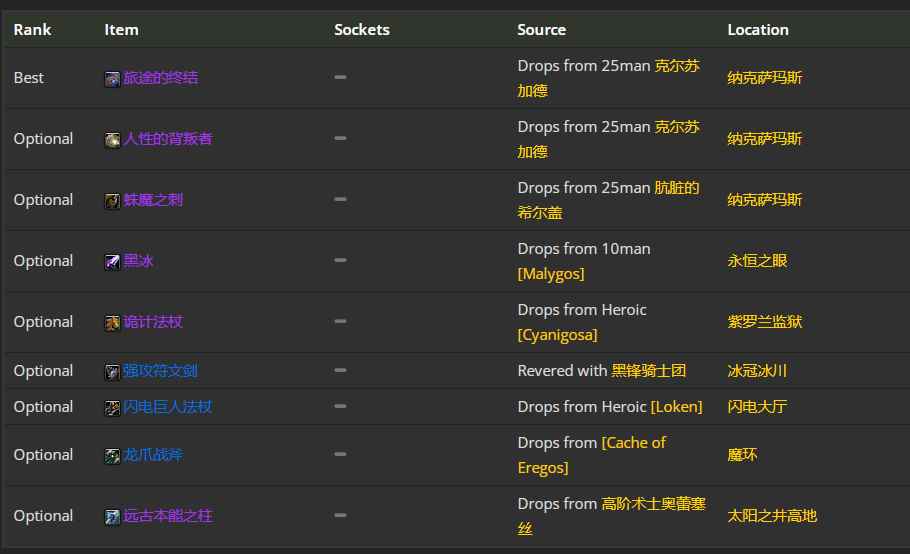
Task: Click the Rank column header
Action: point(32,30)
